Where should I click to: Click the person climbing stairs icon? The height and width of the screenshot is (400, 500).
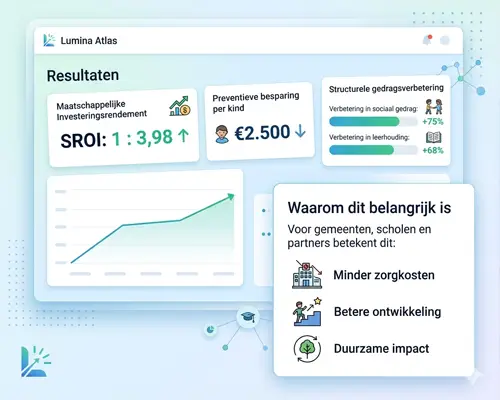[x=307, y=312]
